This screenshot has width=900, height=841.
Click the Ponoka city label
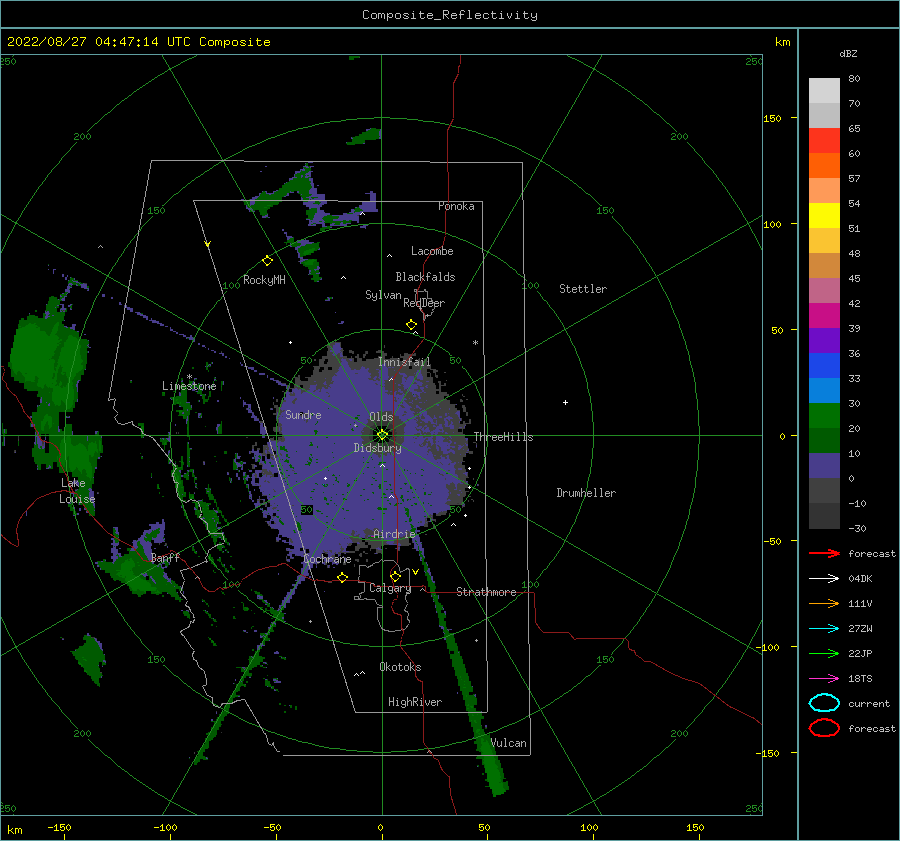456,206
